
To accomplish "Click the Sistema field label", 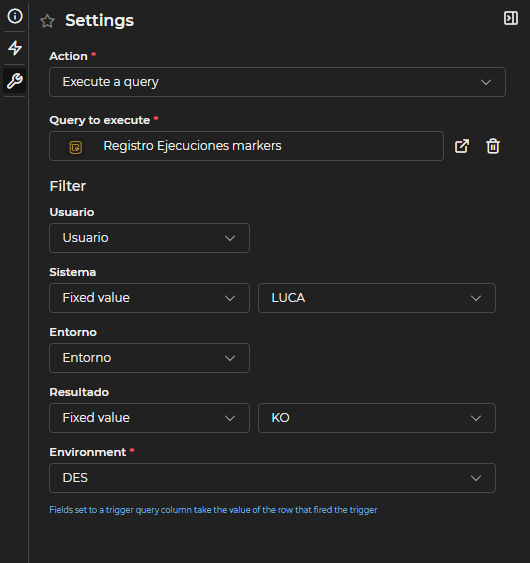I will (x=73, y=272).
